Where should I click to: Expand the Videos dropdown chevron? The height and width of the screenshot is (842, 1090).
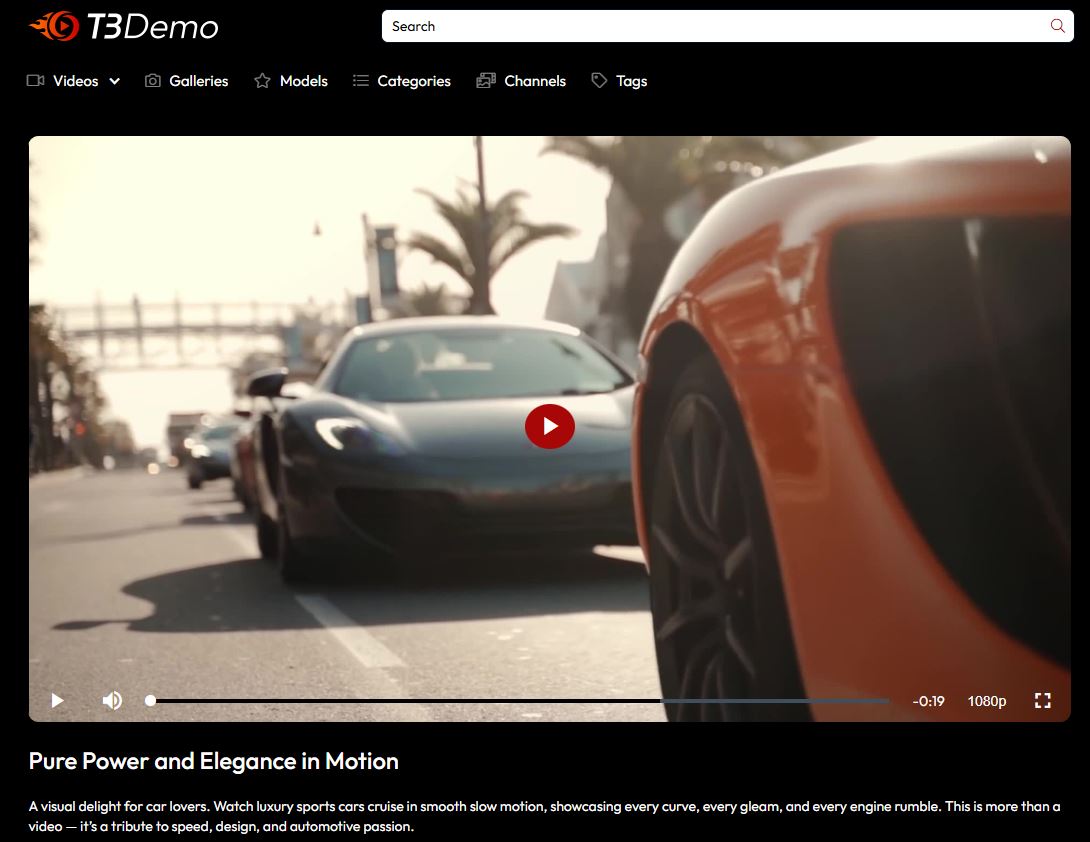[115, 82]
